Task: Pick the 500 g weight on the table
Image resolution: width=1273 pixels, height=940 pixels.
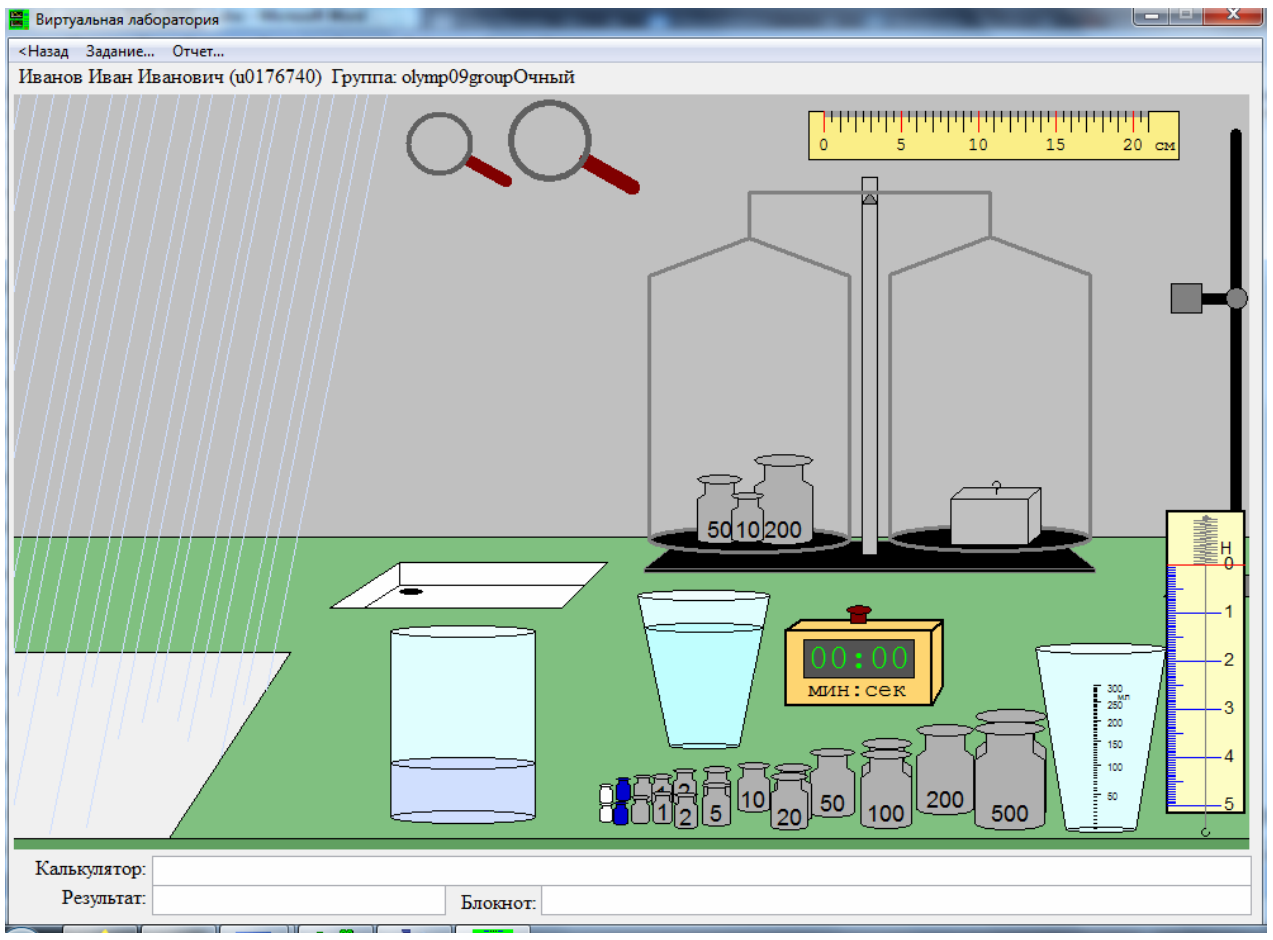Action: tap(1010, 769)
